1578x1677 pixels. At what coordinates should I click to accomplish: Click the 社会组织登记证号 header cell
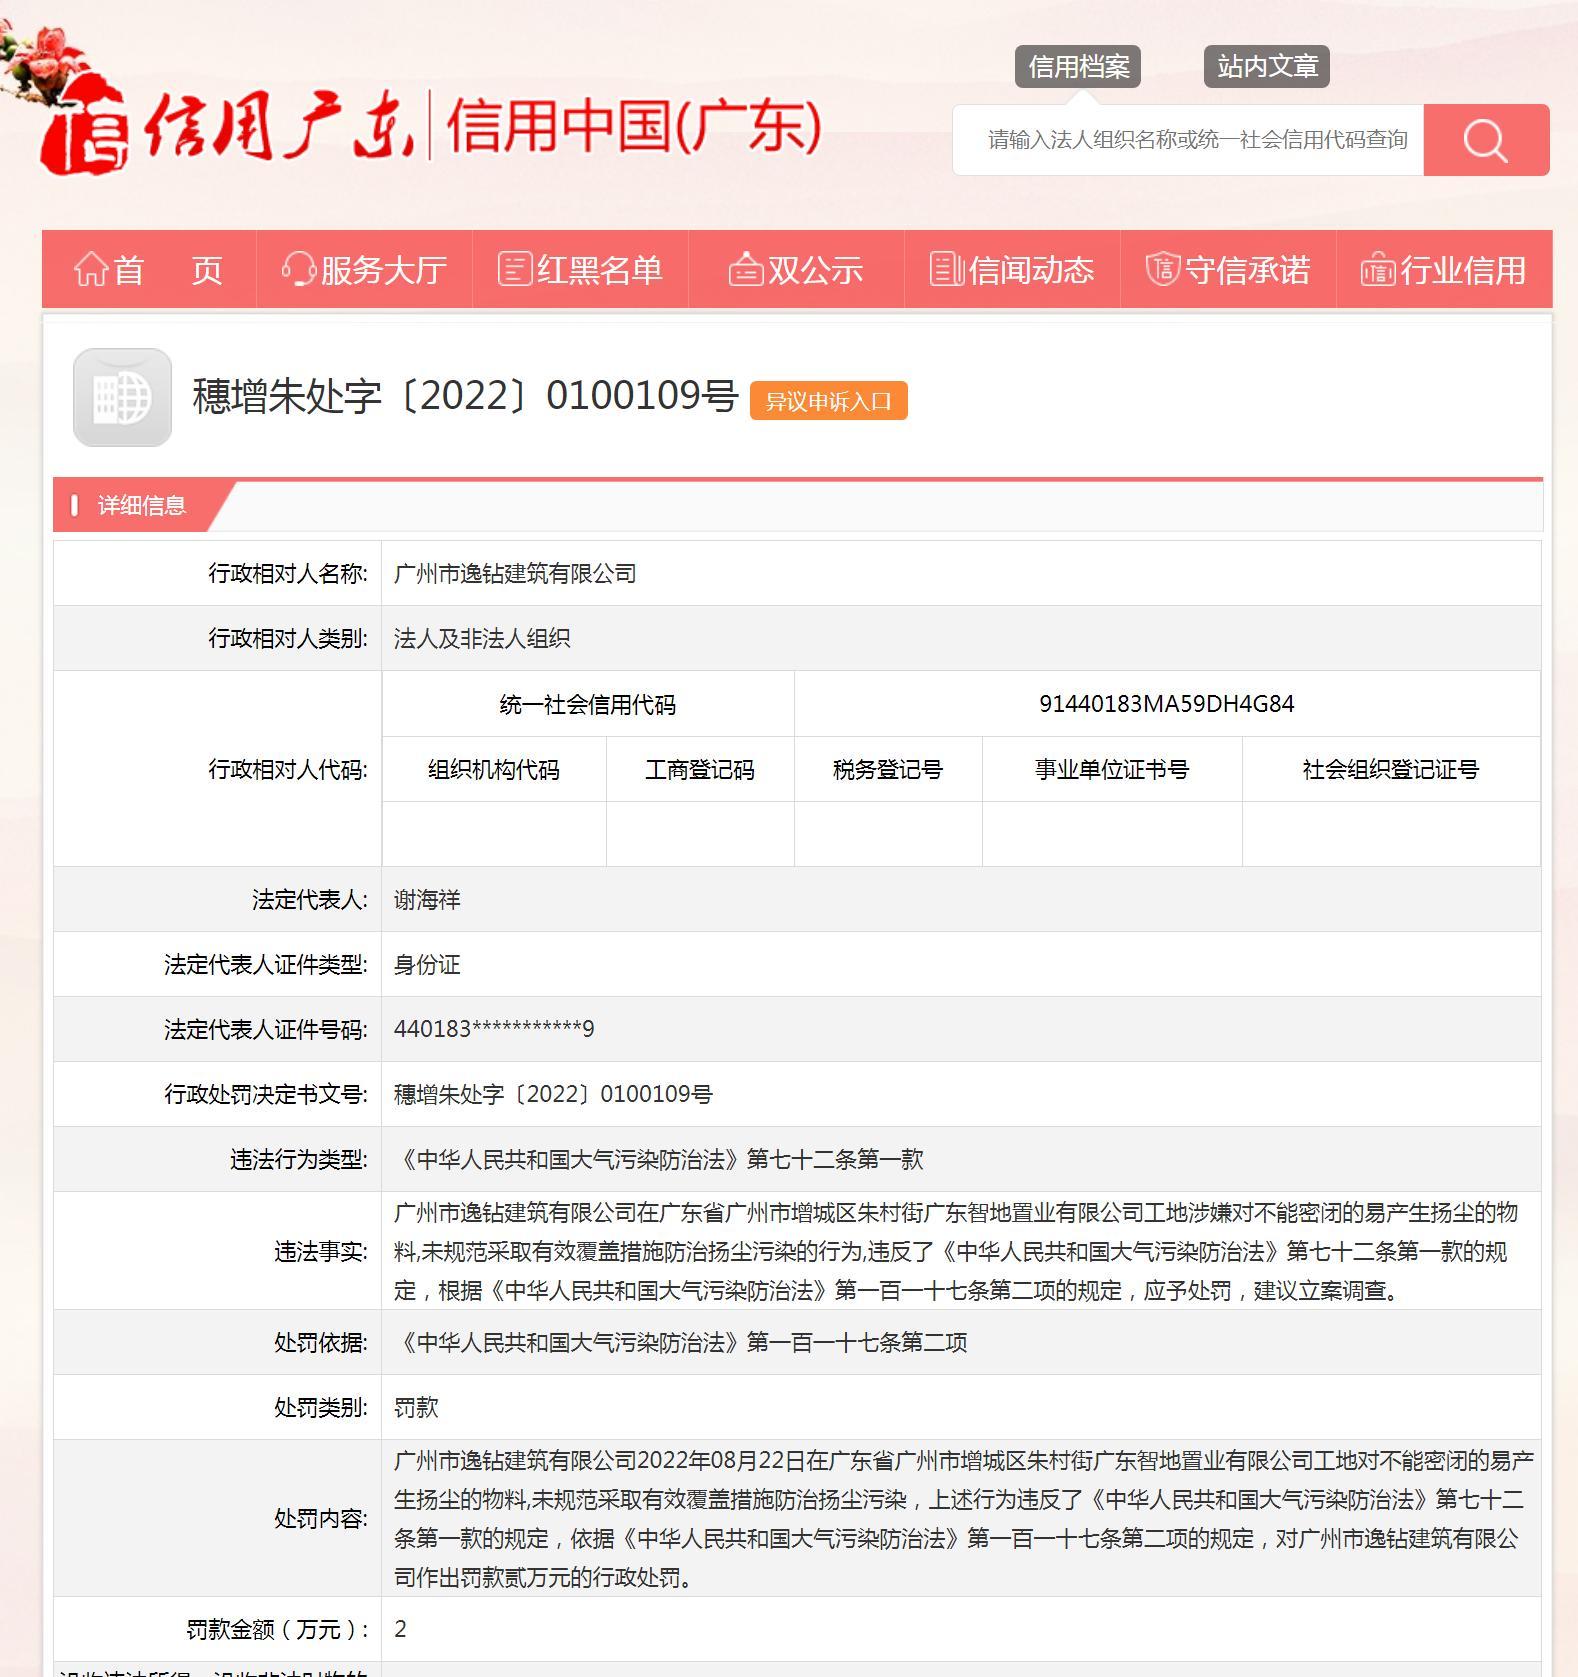[x=1391, y=769]
